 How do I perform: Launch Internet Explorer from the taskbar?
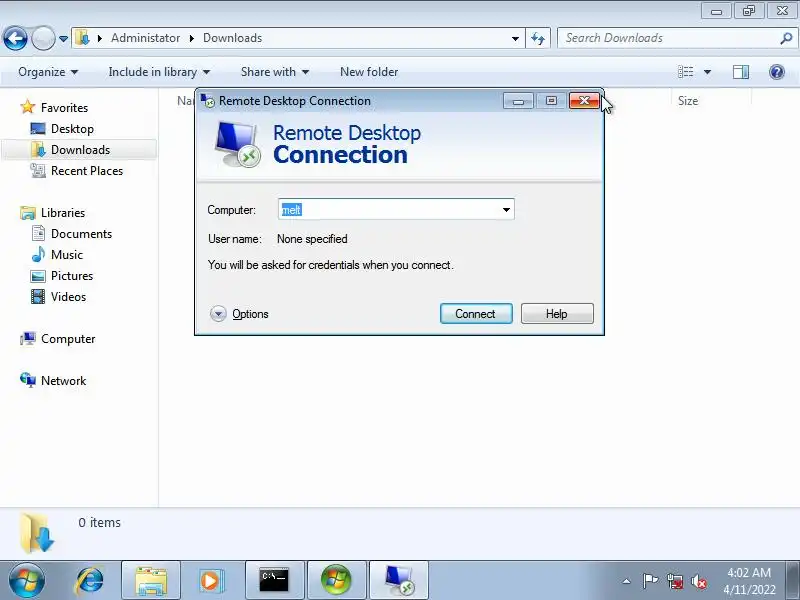pyautogui.click(x=90, y=581)
